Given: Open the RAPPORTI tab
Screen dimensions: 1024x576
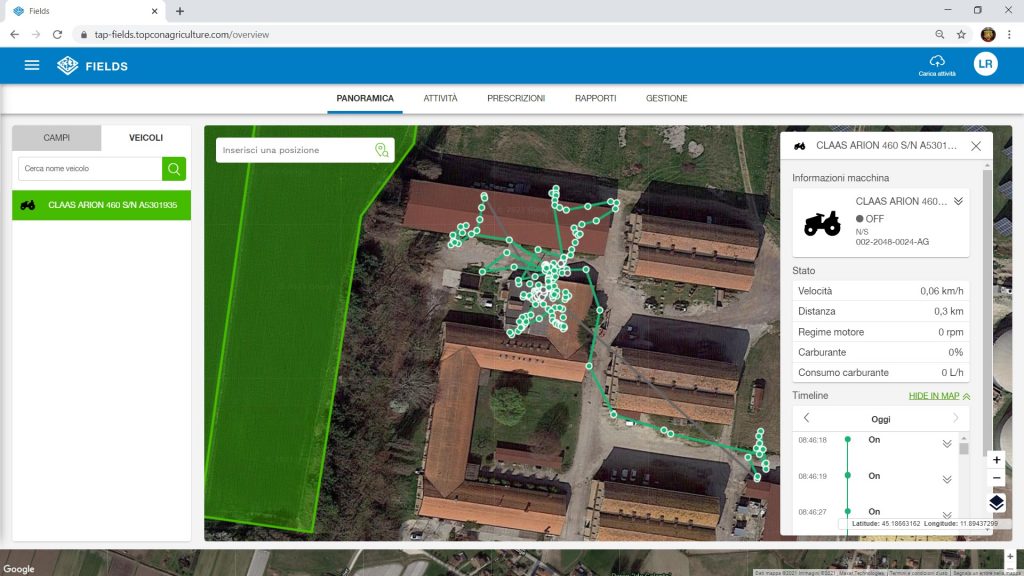Looking at the screenshot, I should point(596,99).
